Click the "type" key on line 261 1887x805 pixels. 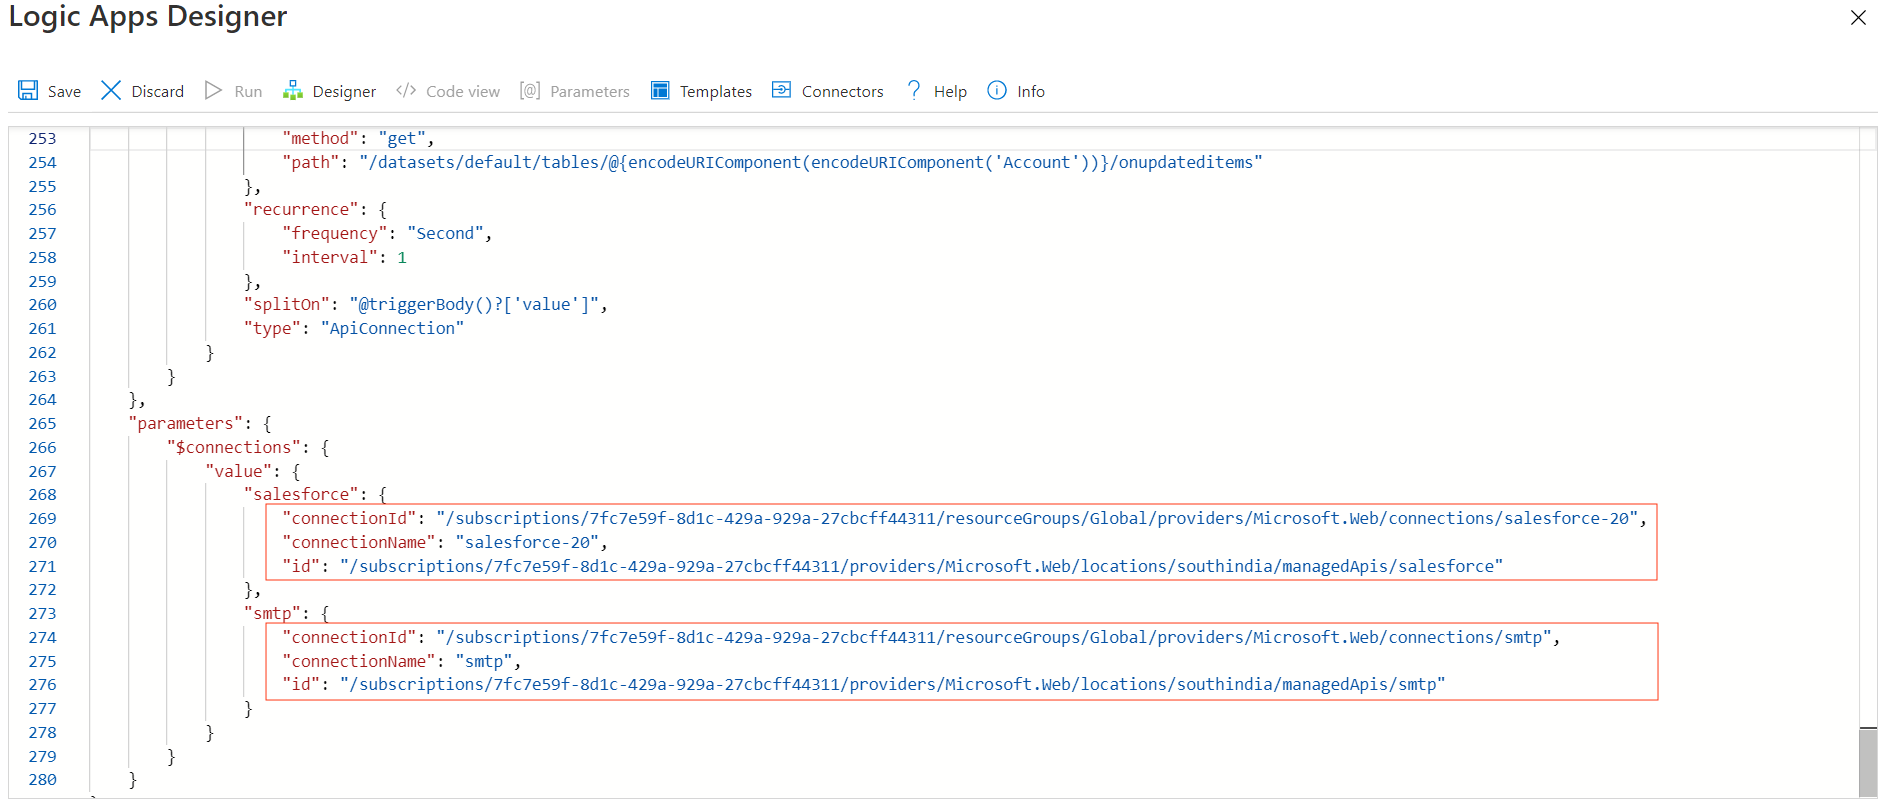coord(272,328)
